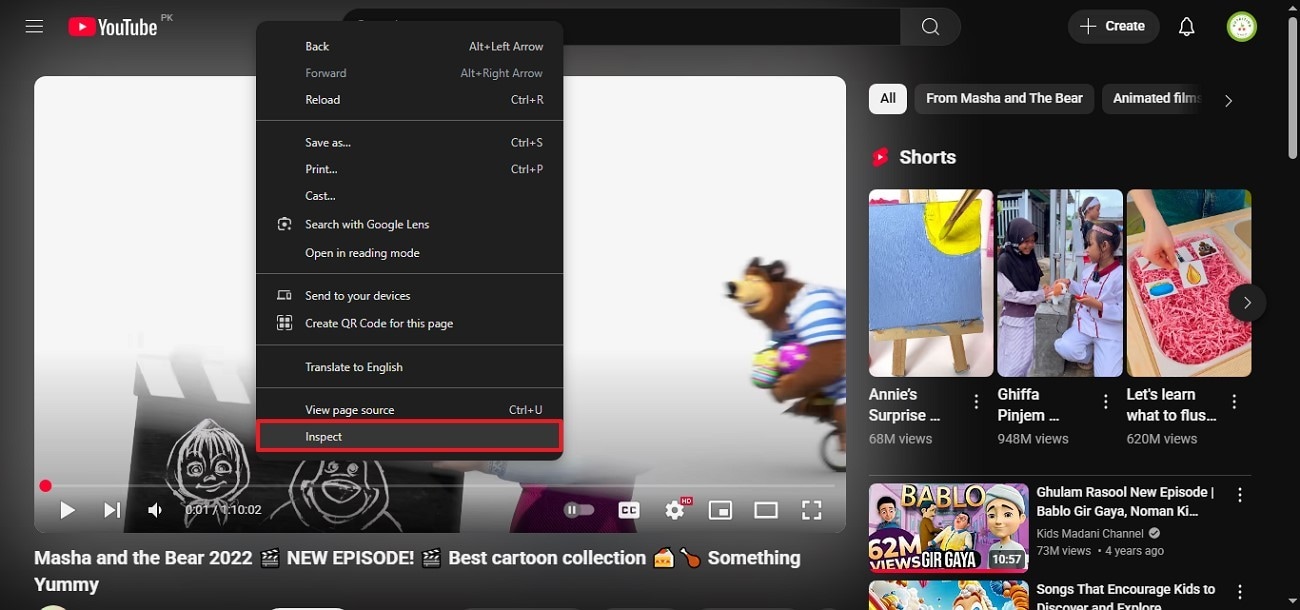
Task: Open Kids Madani Channel link
Action: click(x=1090, y=534)
